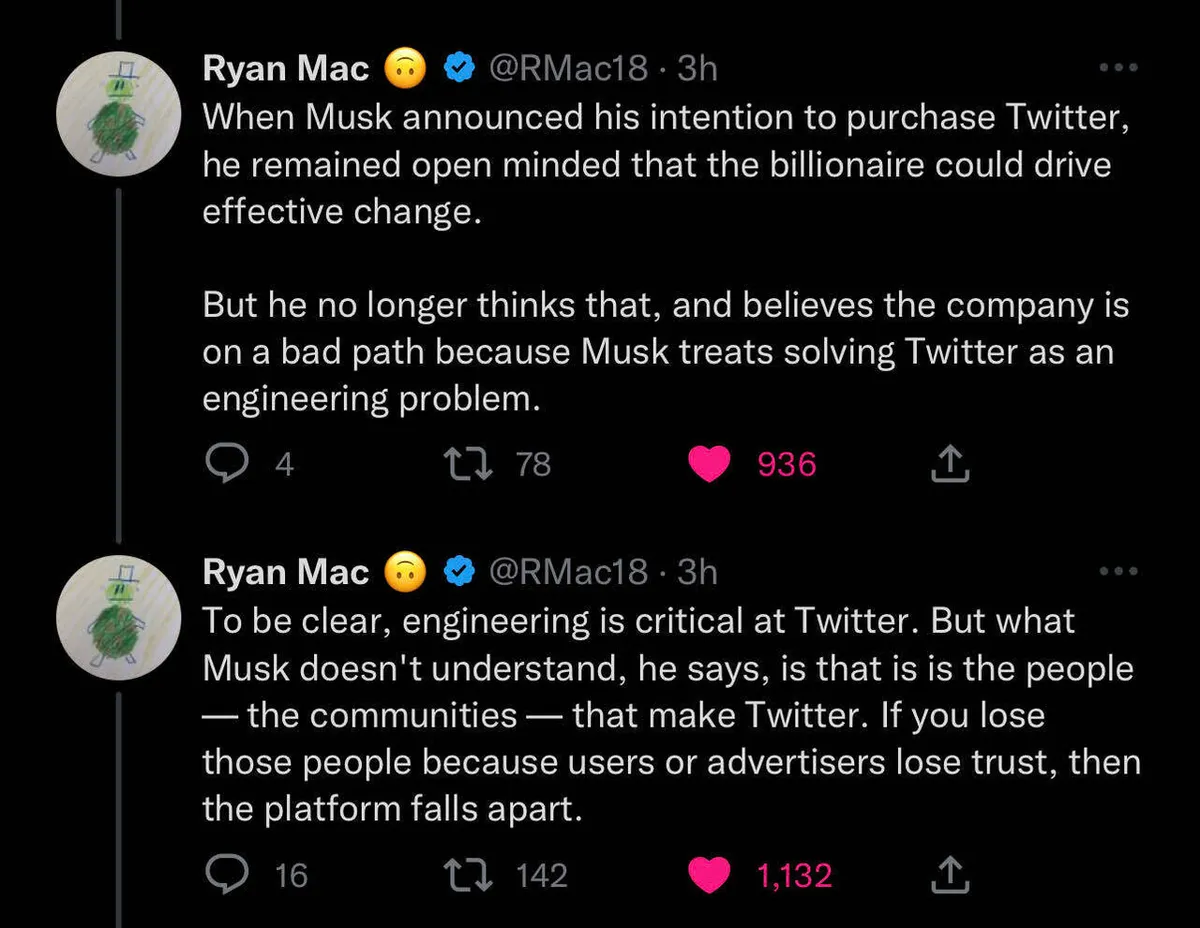Like the tweet with 936 likes

click(710, 464)
